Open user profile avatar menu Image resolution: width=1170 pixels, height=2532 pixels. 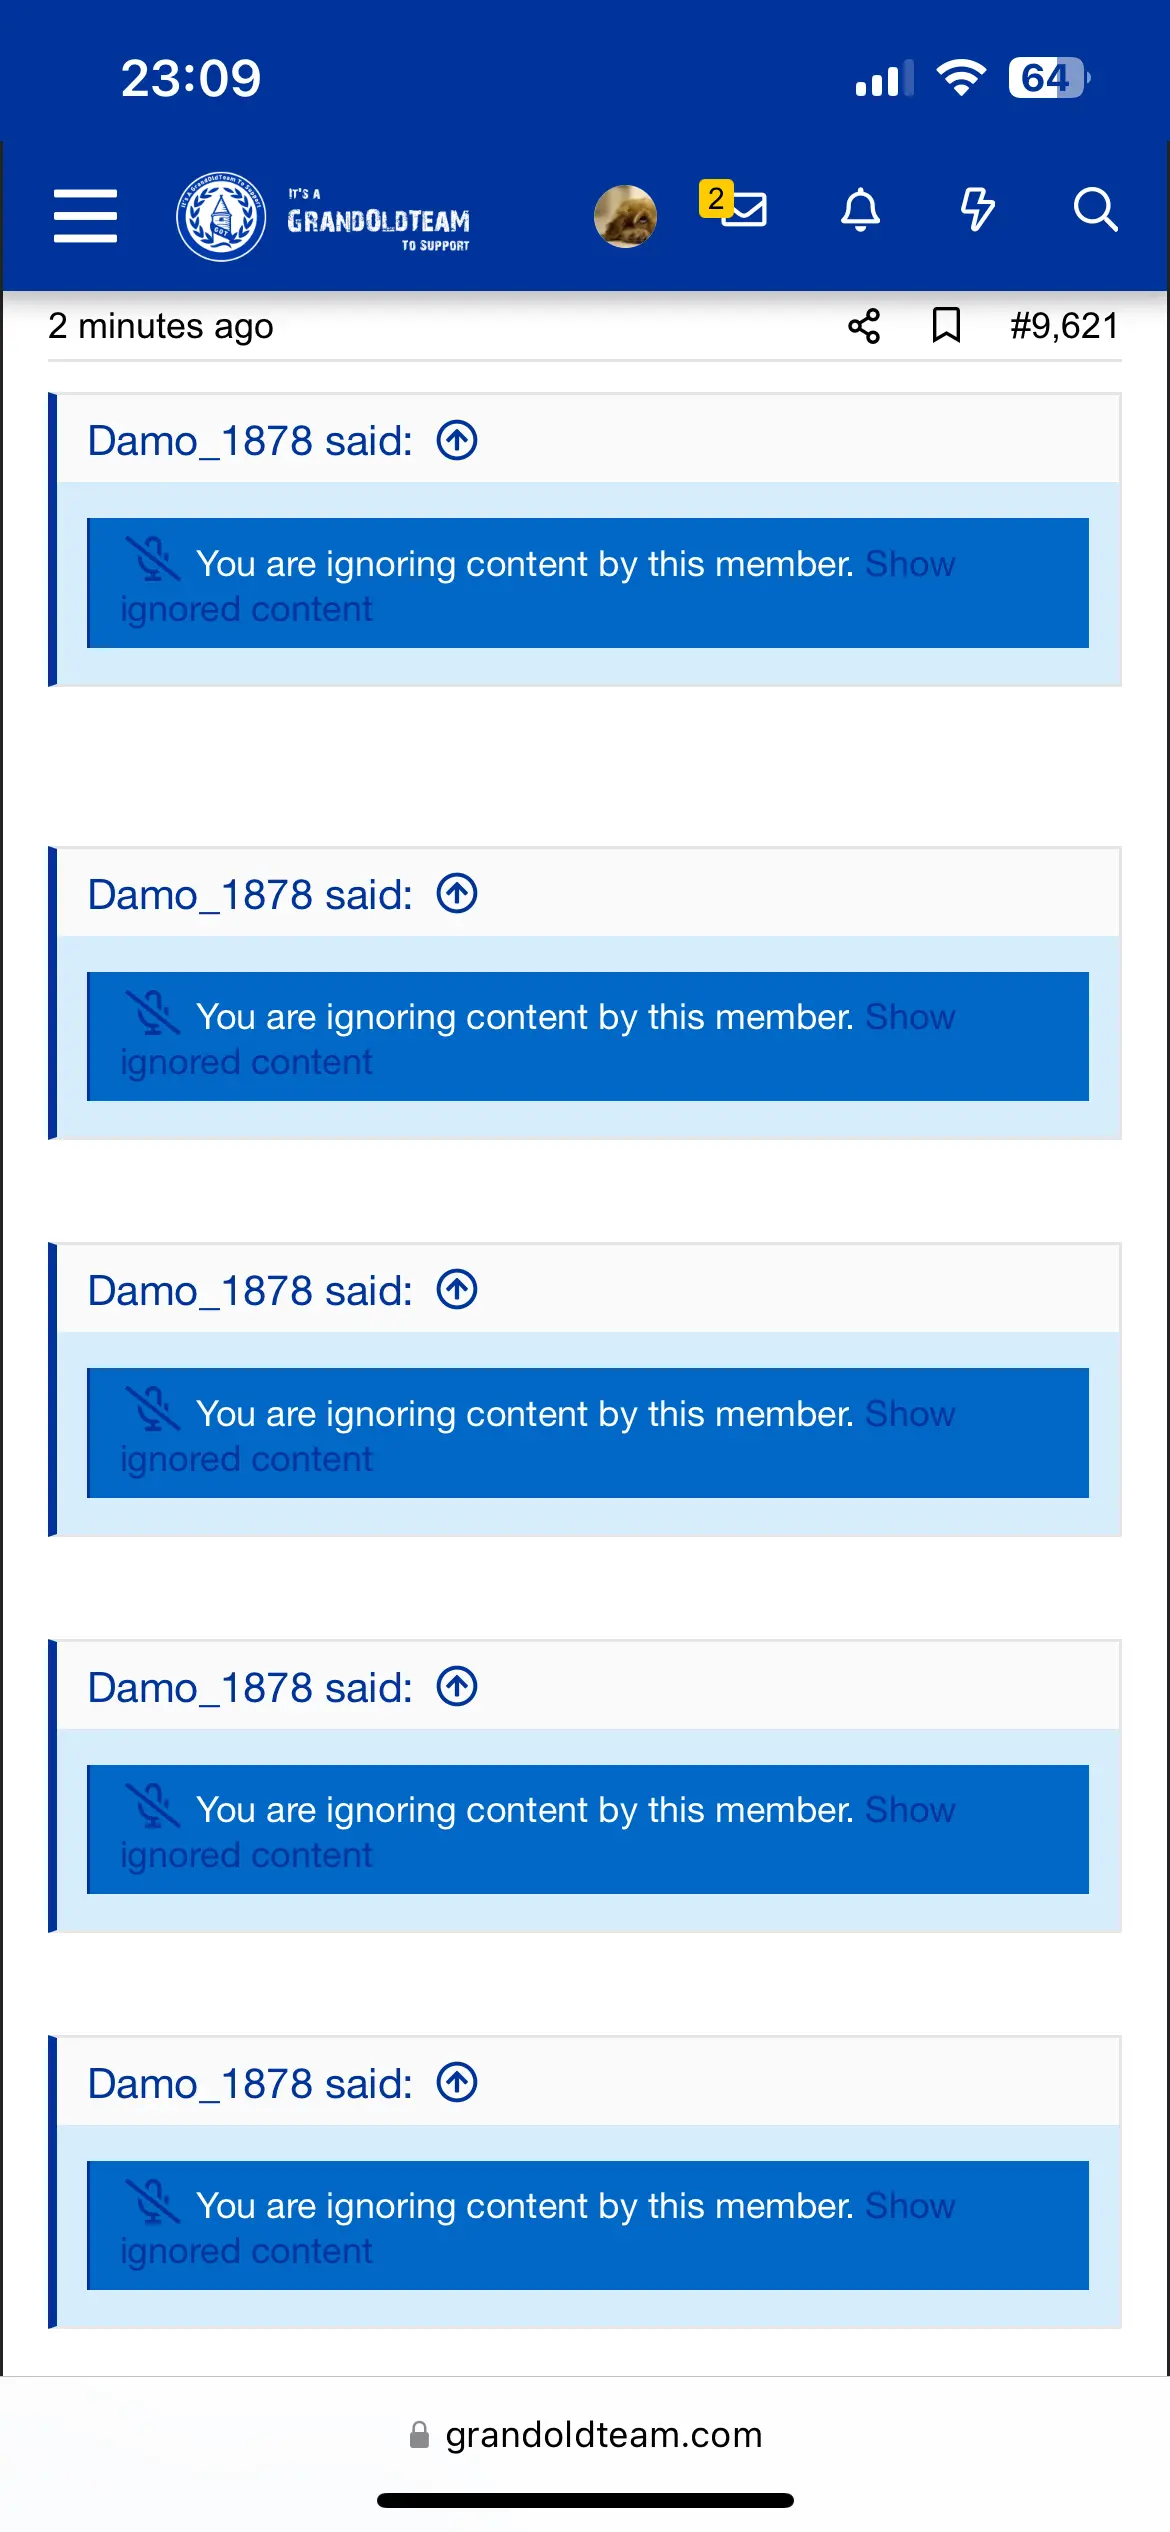625,215
